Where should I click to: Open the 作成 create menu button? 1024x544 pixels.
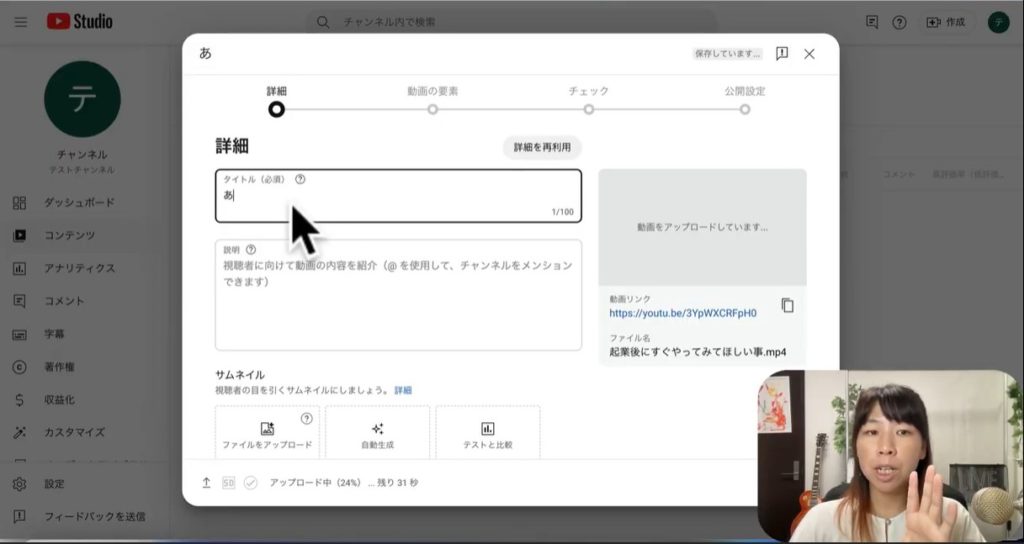pyautogui.click(x=945, y=22)
